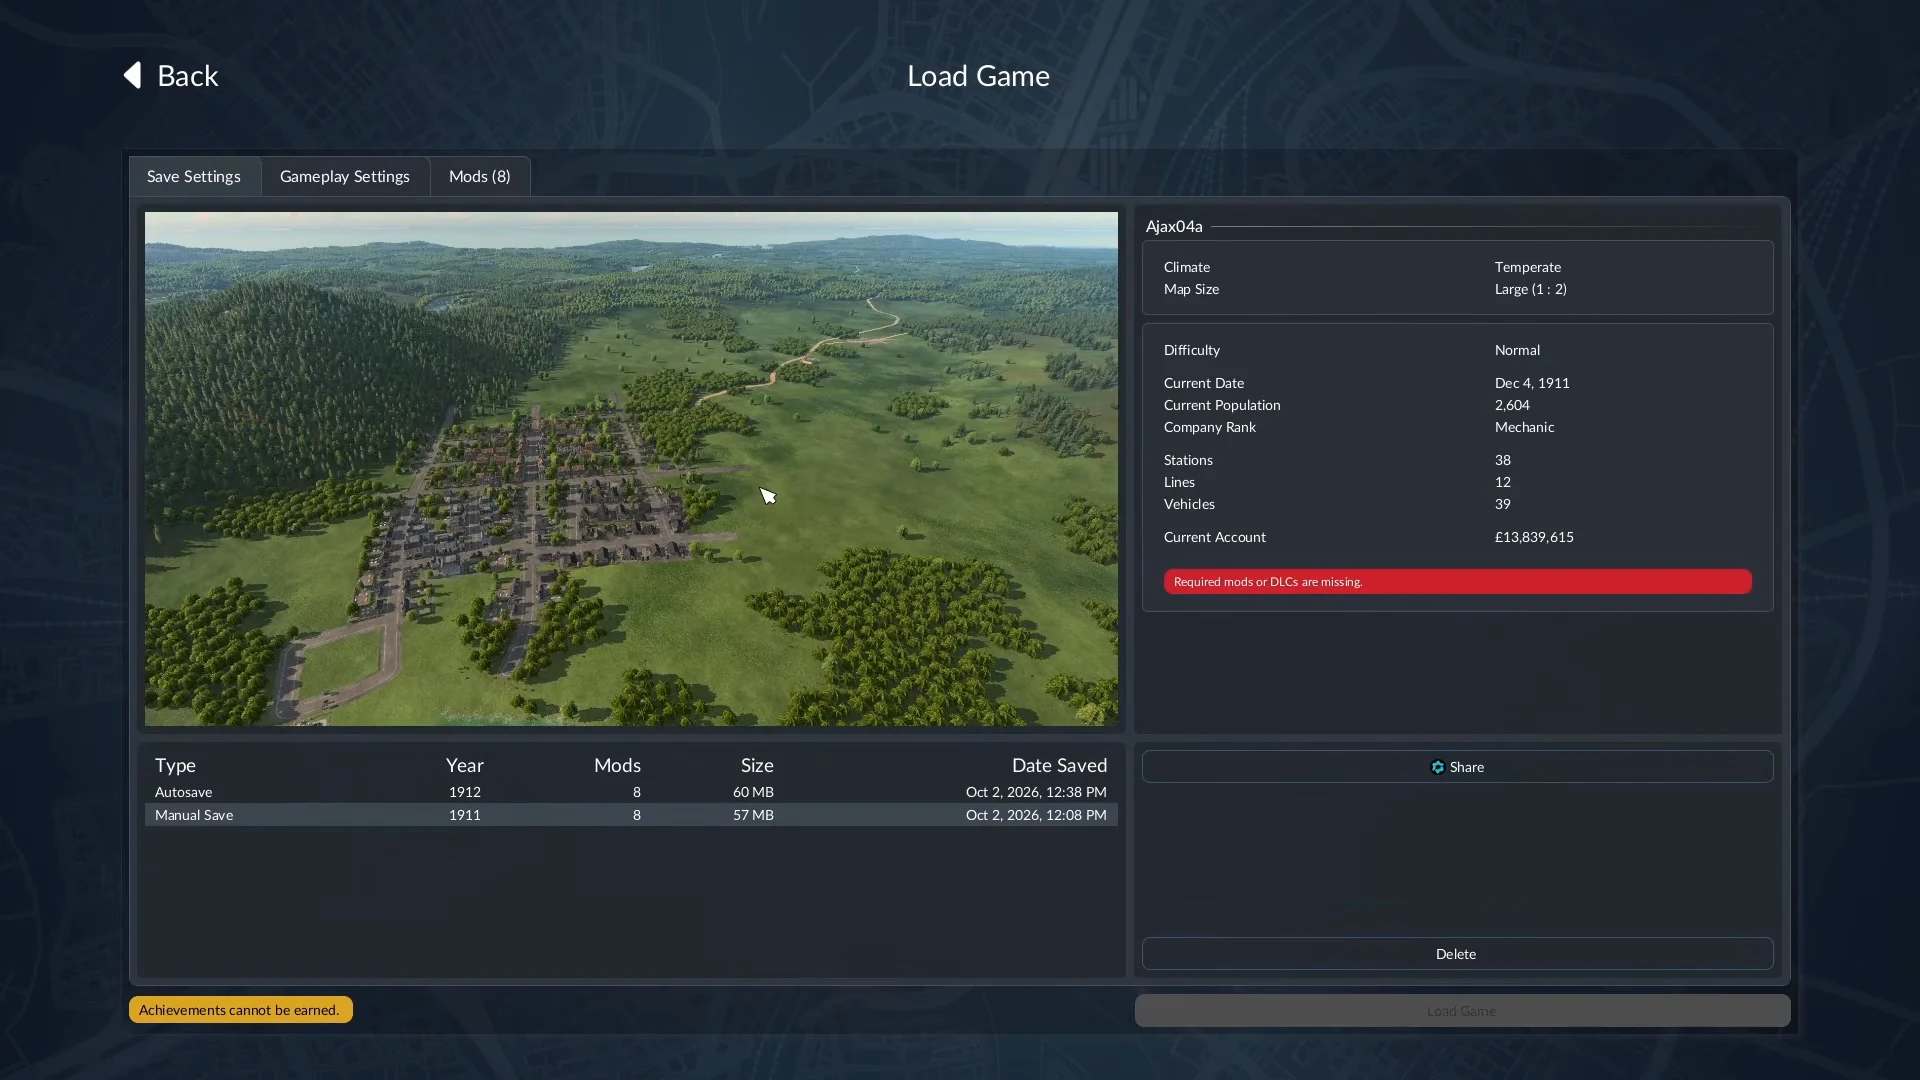
Task: Click the Lines count 12
Action: (1502, 482)
